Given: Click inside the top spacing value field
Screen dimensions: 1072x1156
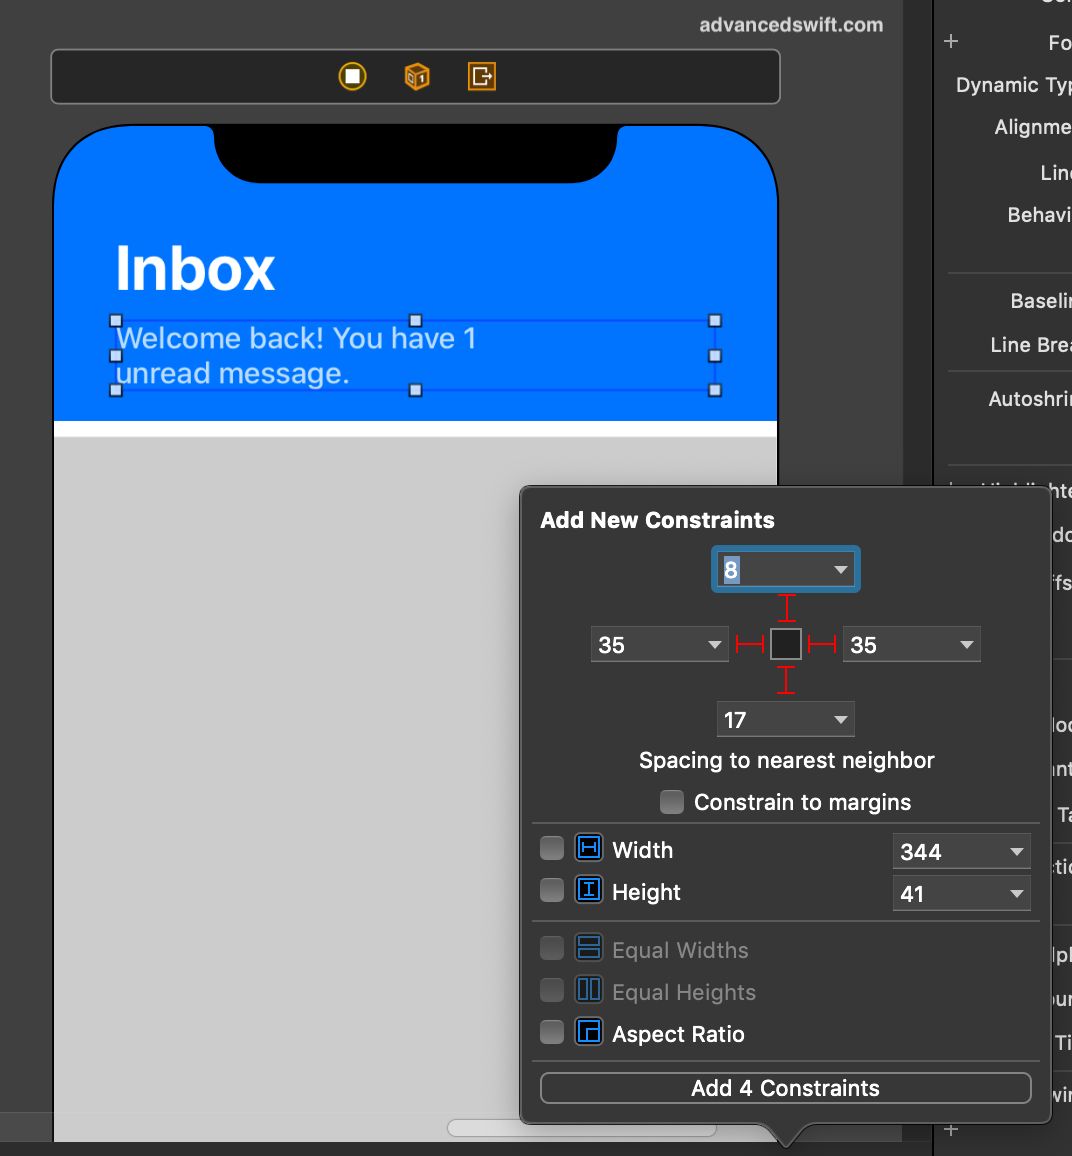Looking at the screenshot, I should tap(770, 568).
